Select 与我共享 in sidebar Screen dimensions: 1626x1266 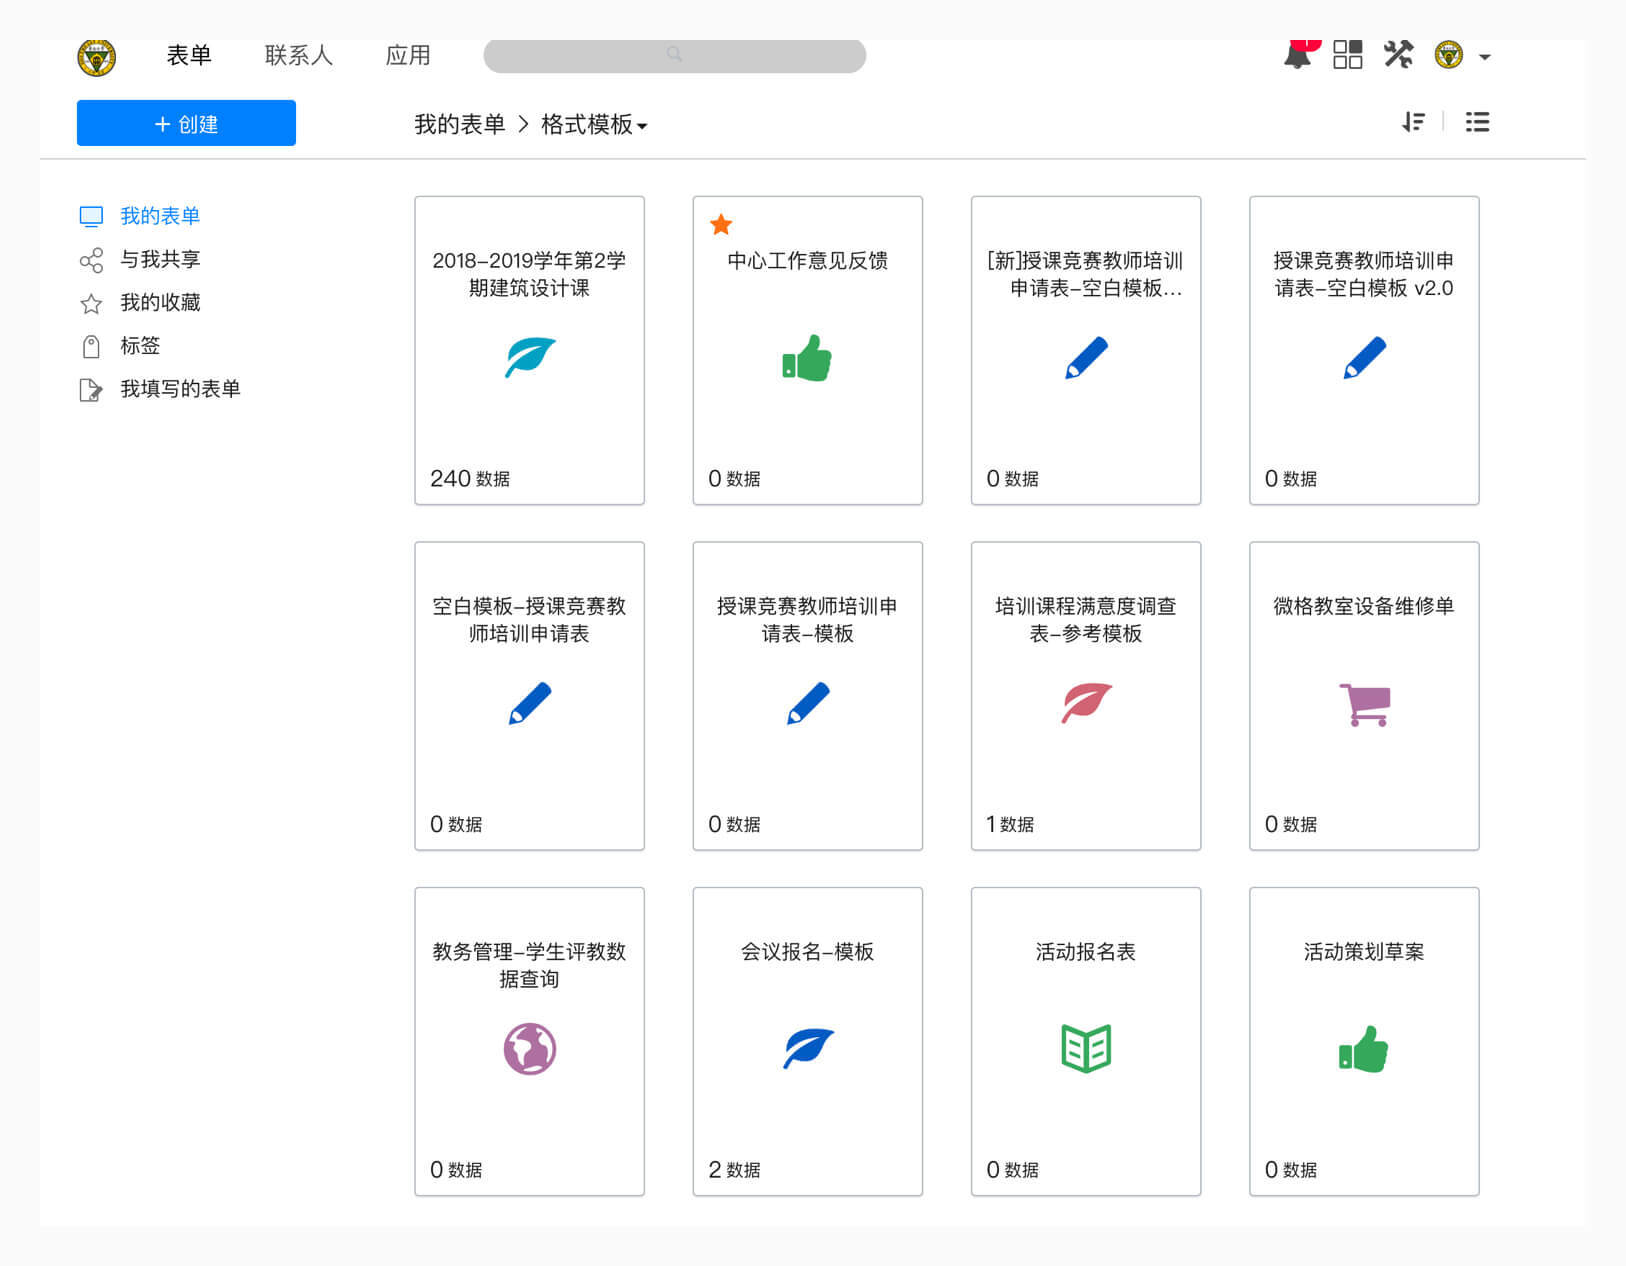coord(160,259)
